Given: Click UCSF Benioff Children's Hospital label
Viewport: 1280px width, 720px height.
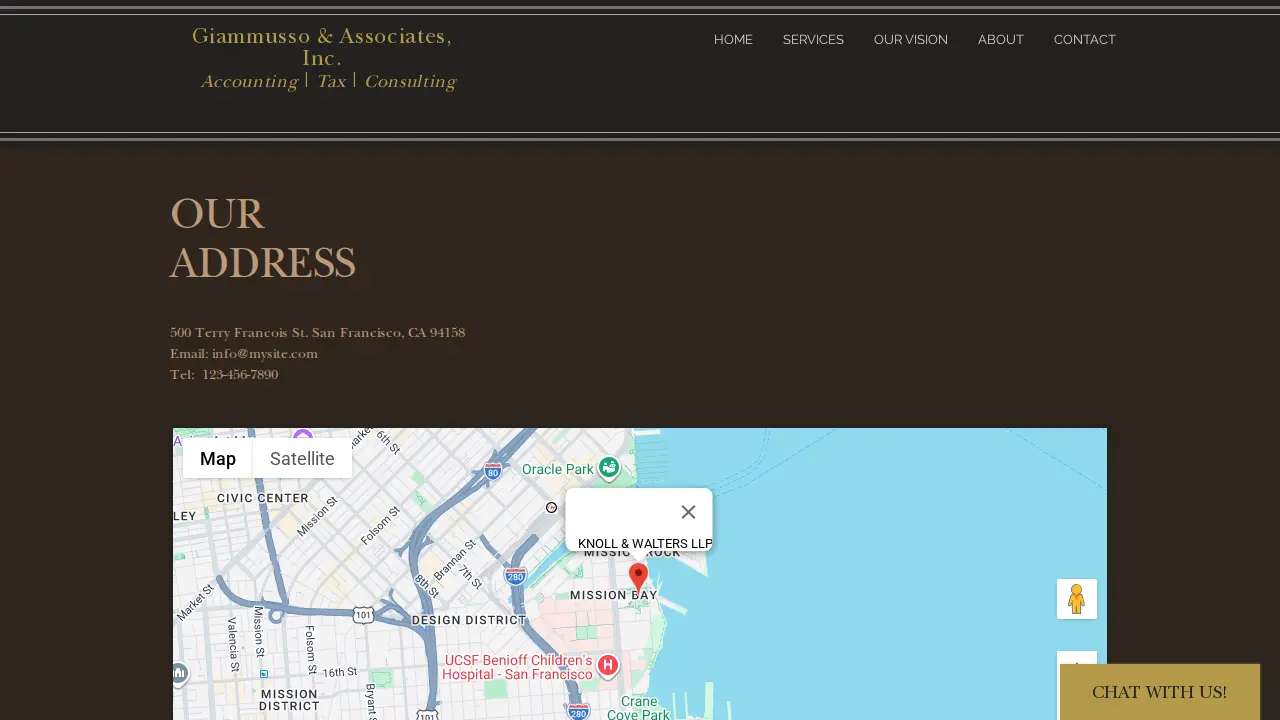Looking at the screenshot, I should [519, 667].
